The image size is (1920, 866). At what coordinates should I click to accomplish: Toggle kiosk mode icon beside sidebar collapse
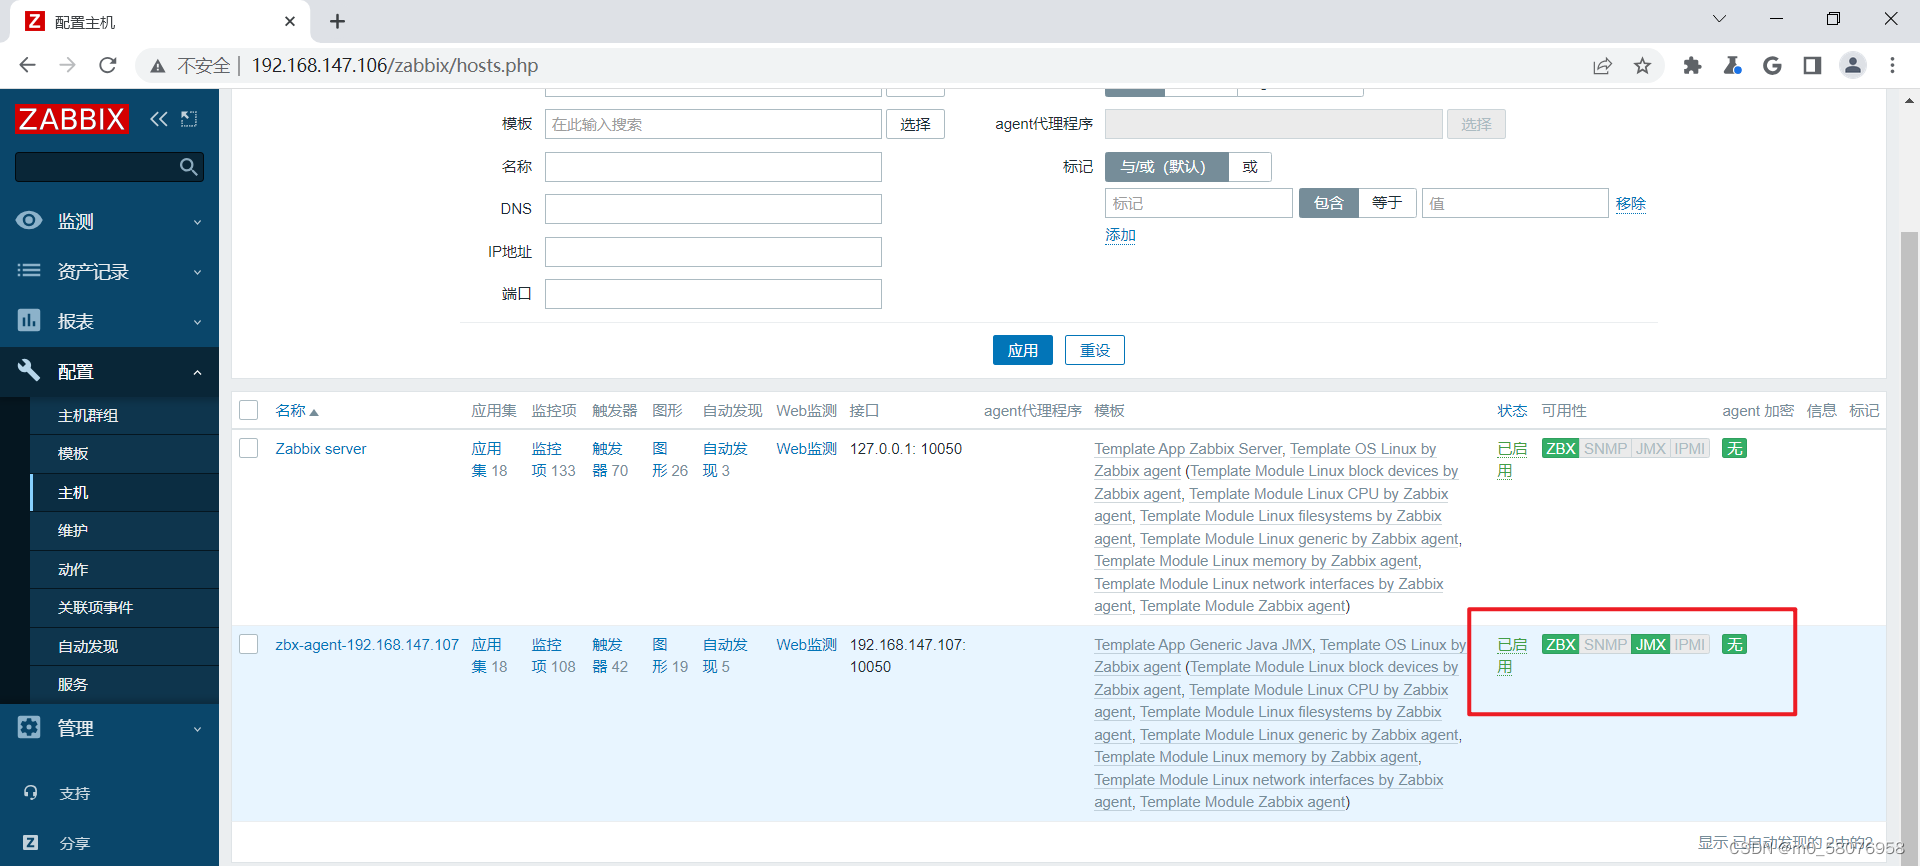189,119
